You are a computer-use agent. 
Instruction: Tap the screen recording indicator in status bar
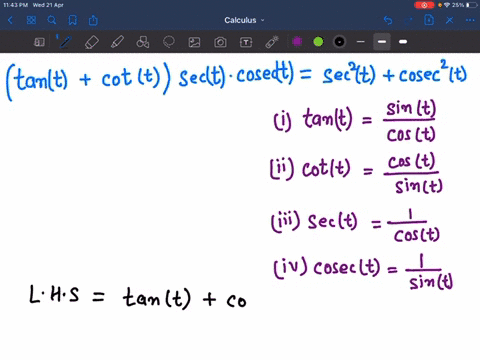click(x=424, y=5)
